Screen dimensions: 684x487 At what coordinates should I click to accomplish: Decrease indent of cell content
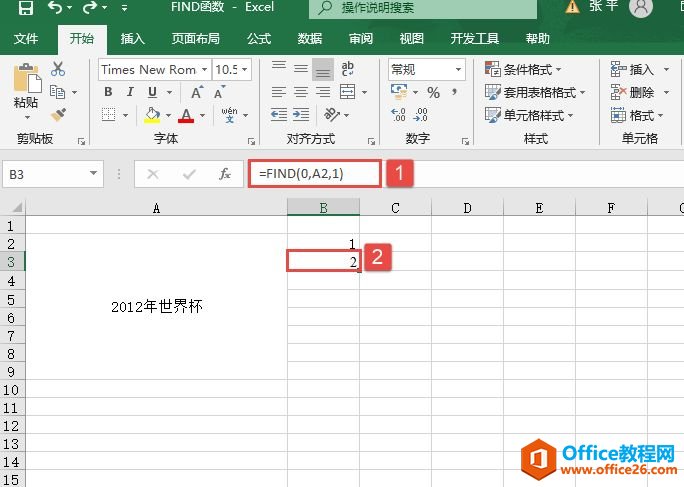279,115
